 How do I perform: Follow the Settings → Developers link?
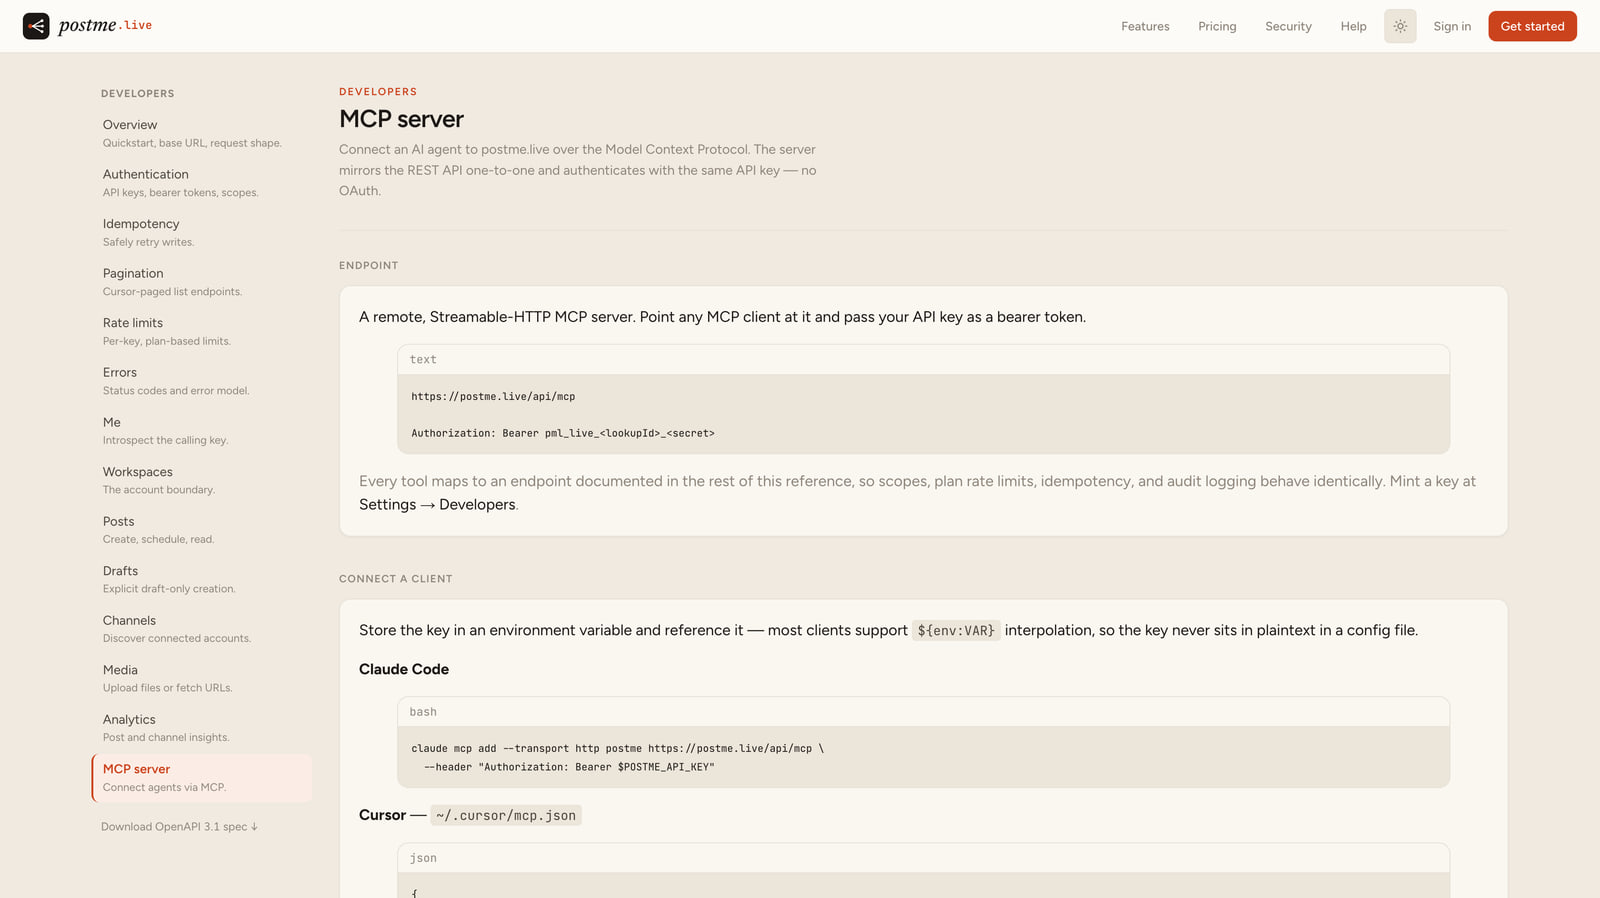pos(437,505)
